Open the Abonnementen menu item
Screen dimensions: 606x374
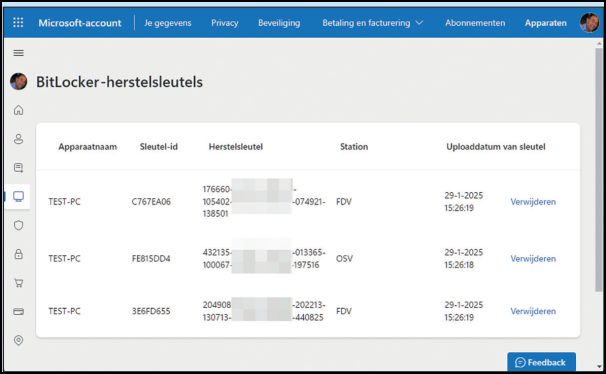click(475, 23)
